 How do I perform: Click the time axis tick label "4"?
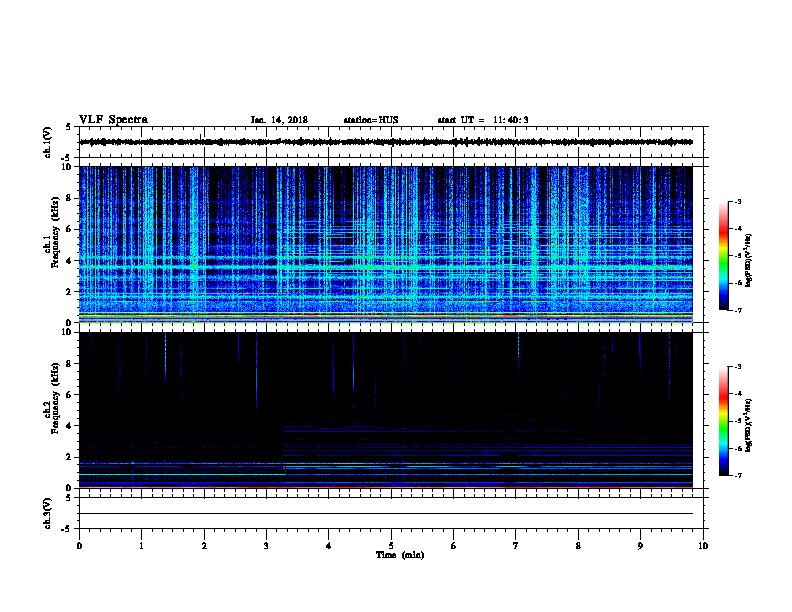click(329, 546)
